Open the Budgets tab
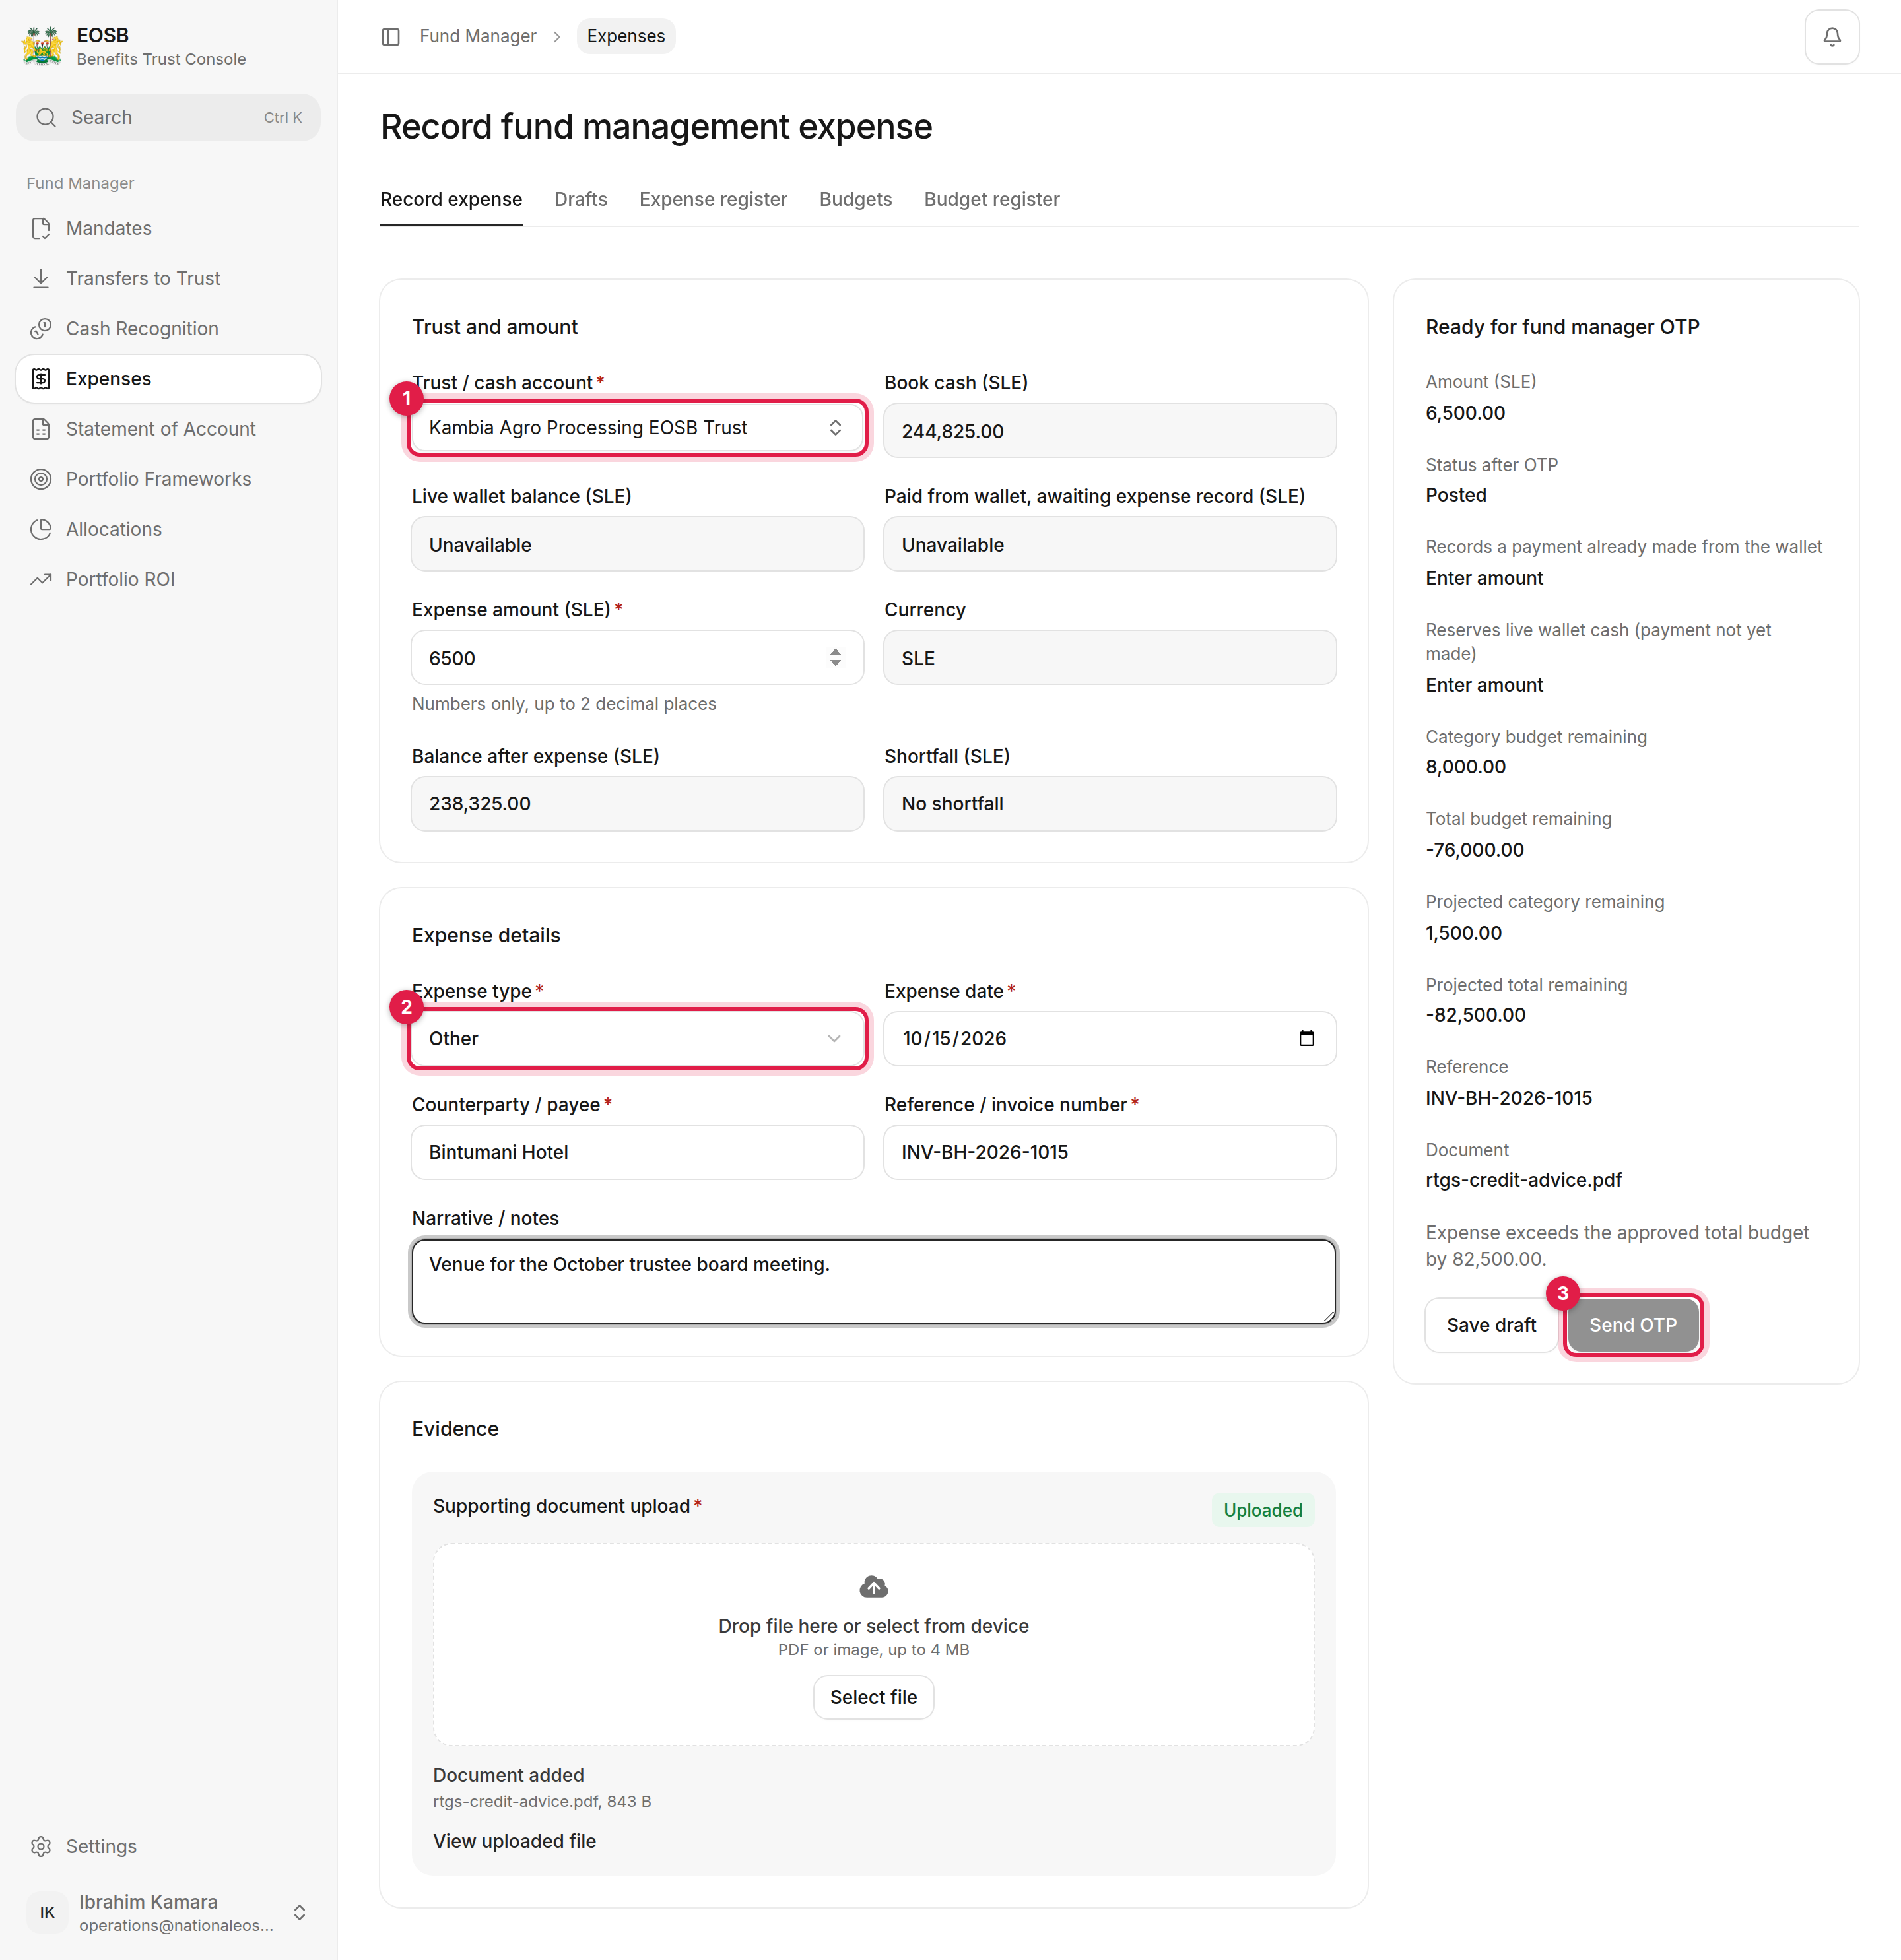 pyautogui.click(x=855, y=200)
